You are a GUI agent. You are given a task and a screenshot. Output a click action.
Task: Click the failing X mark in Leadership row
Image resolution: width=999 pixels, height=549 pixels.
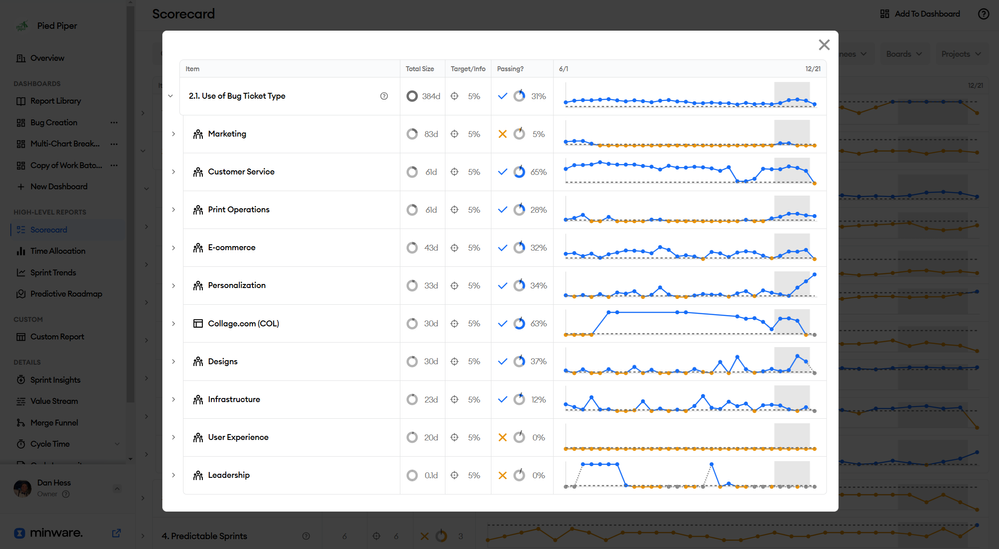coord(503,475)
